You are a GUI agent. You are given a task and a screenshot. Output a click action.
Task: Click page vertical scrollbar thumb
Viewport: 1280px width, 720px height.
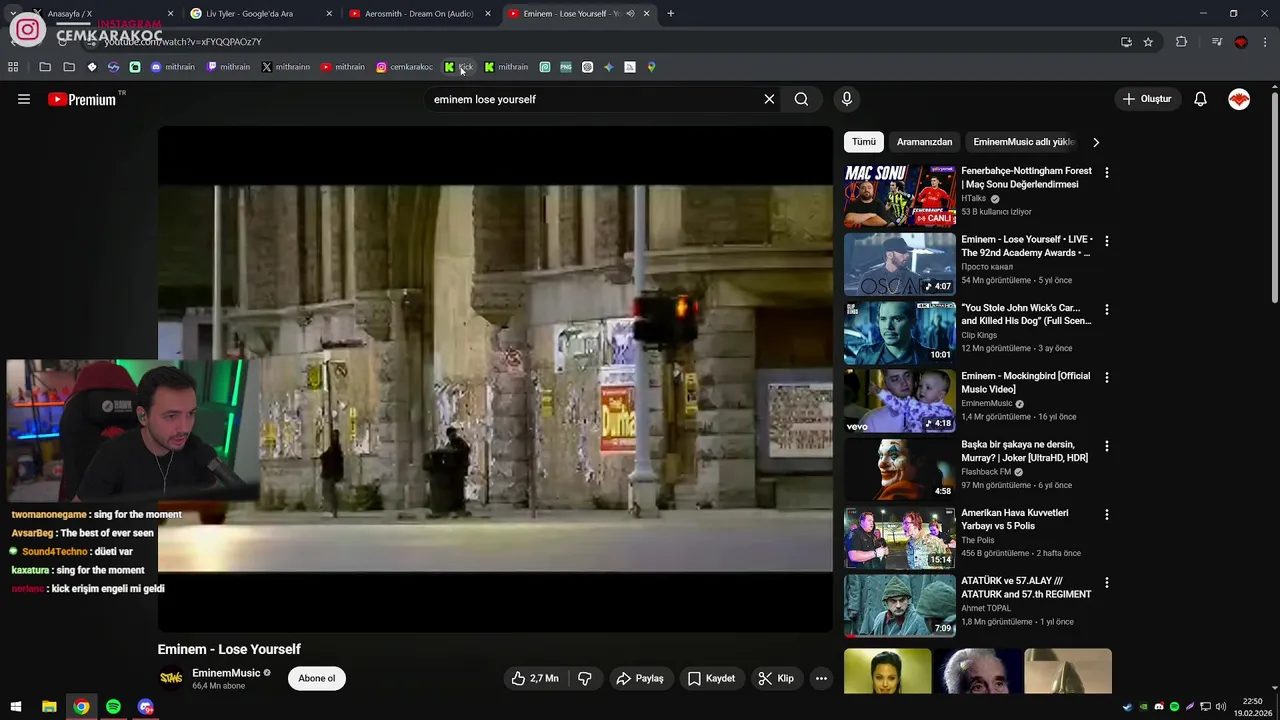1275,197
